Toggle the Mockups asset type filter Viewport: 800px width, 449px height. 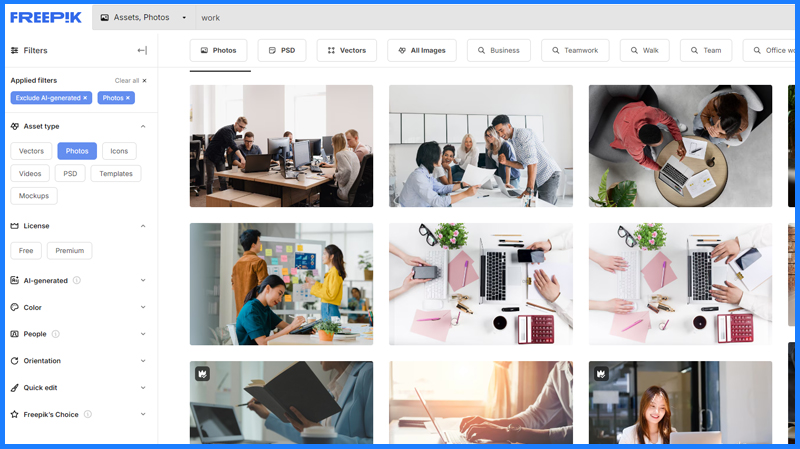pos(34,196)
